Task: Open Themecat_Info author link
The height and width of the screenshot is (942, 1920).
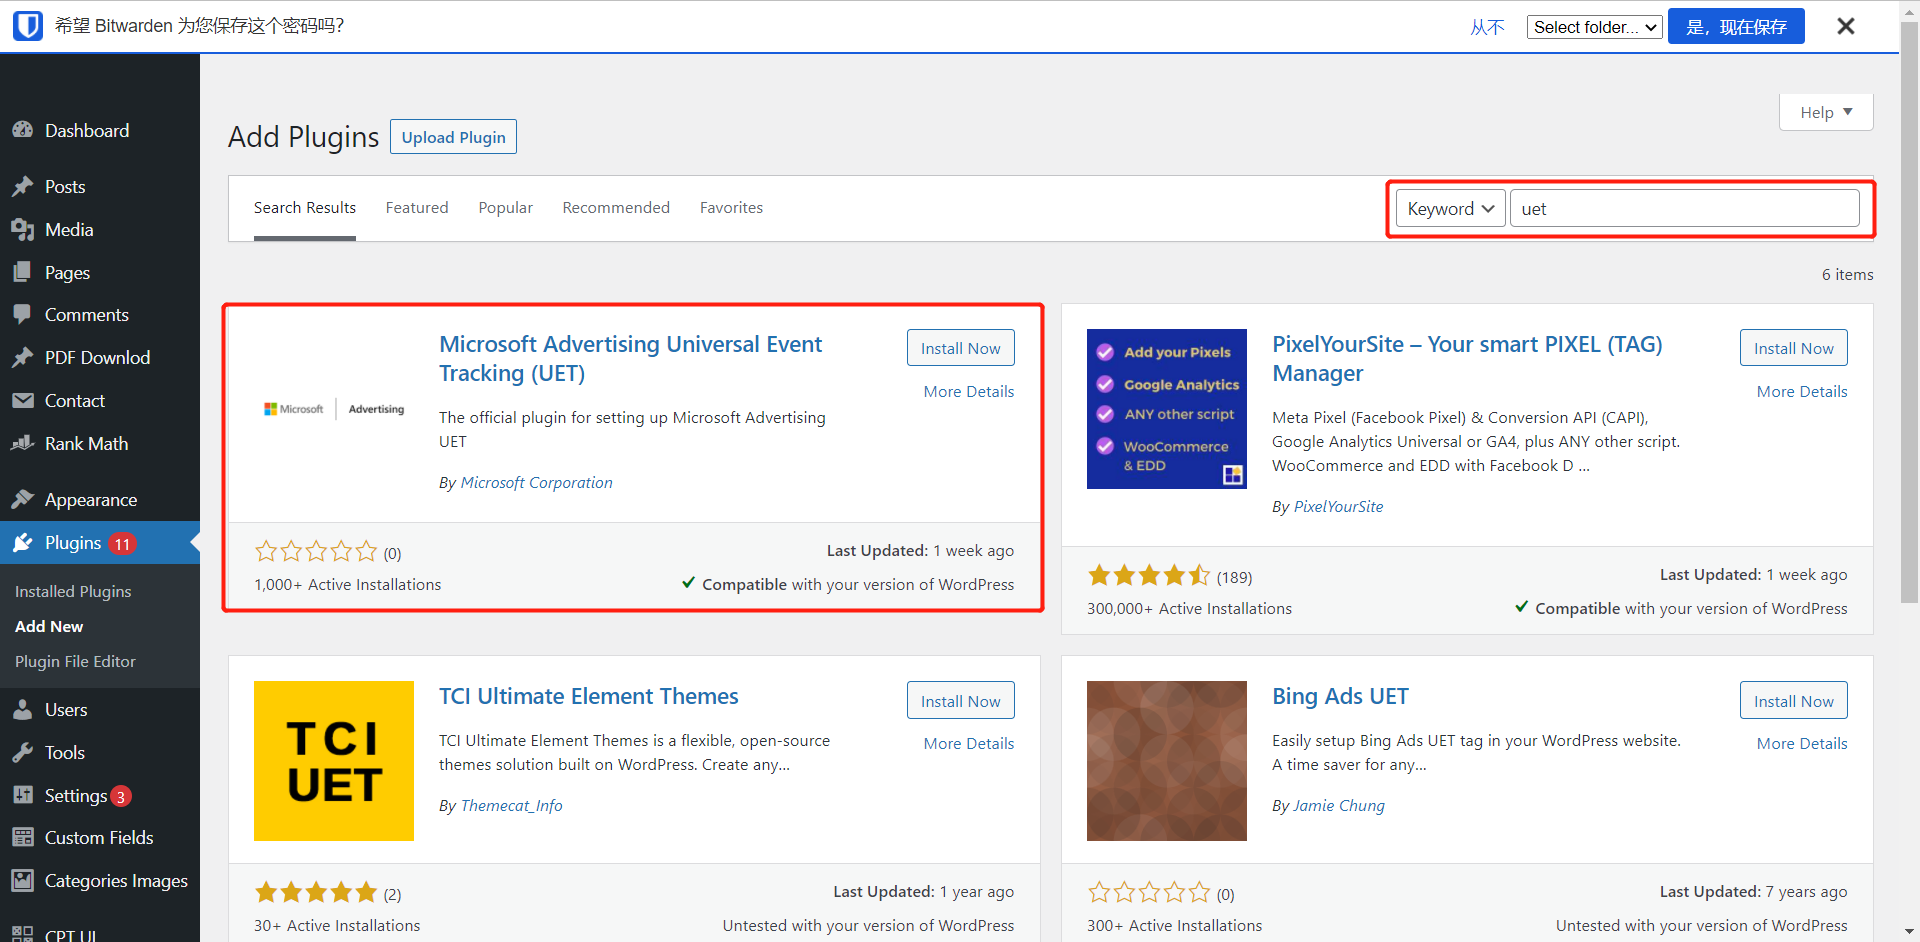Action: point(511,805)
